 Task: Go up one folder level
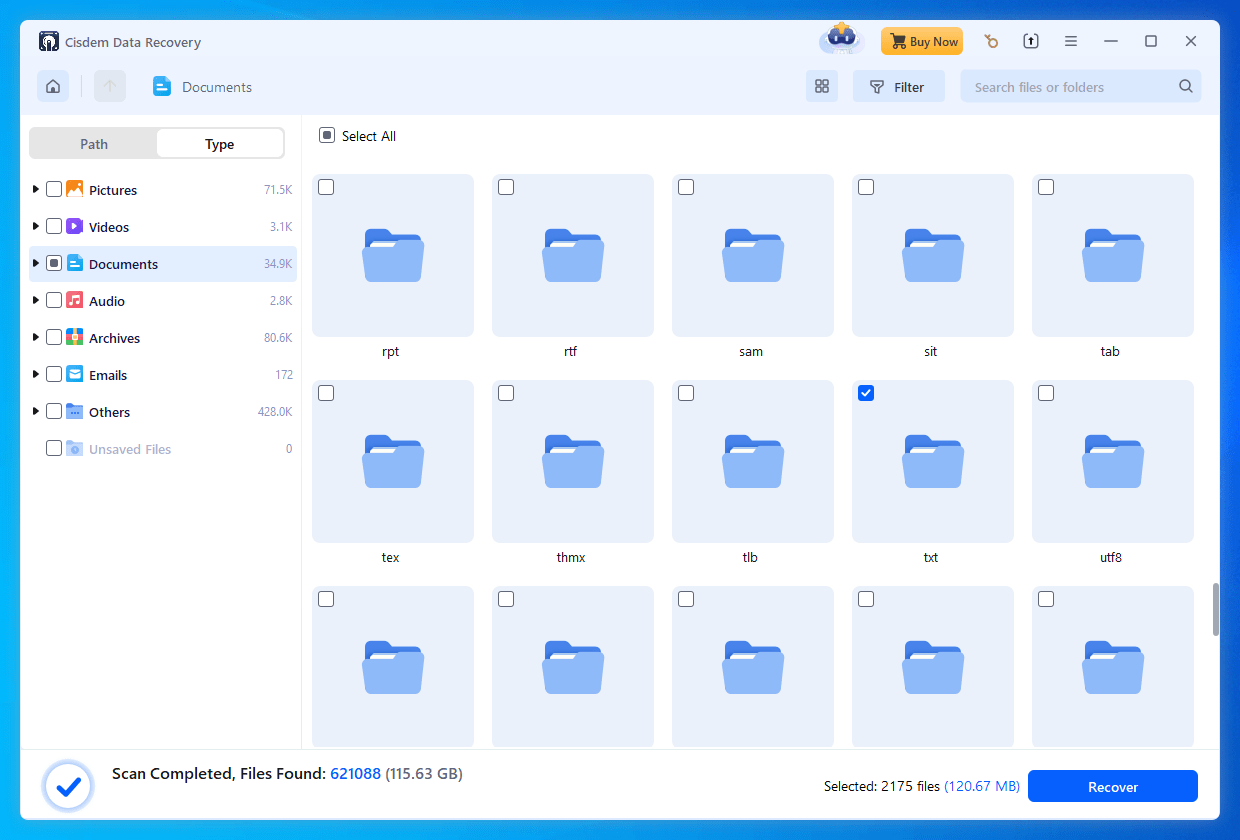pos(110,87)
